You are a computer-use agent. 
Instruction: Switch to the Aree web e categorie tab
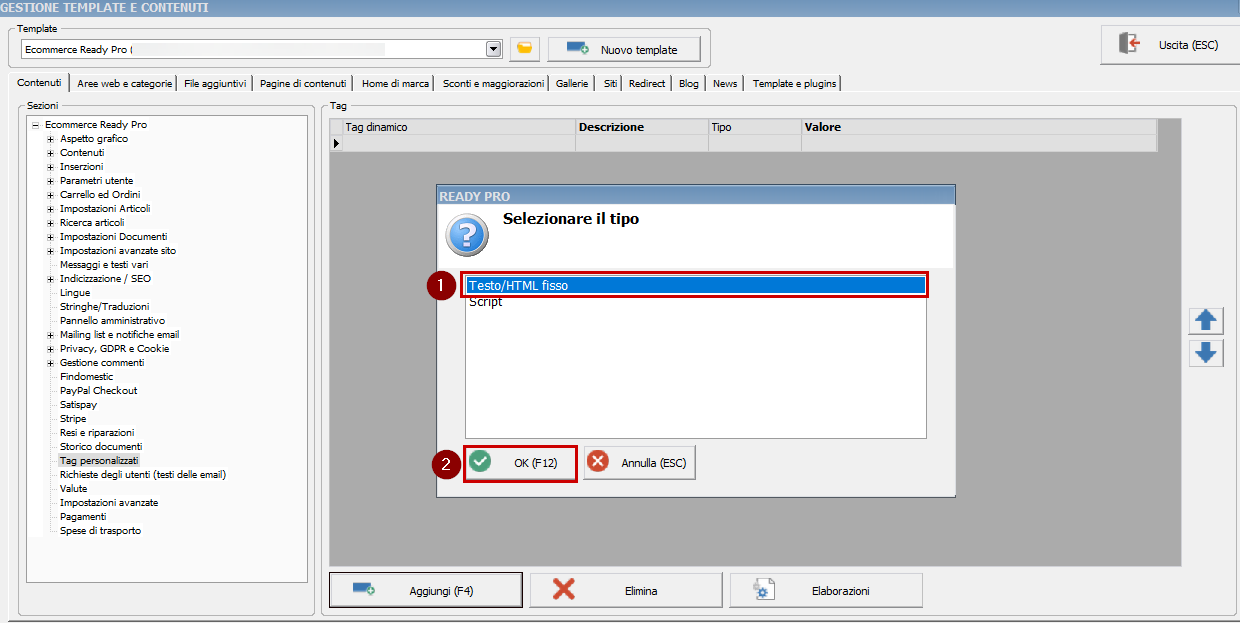125,83
